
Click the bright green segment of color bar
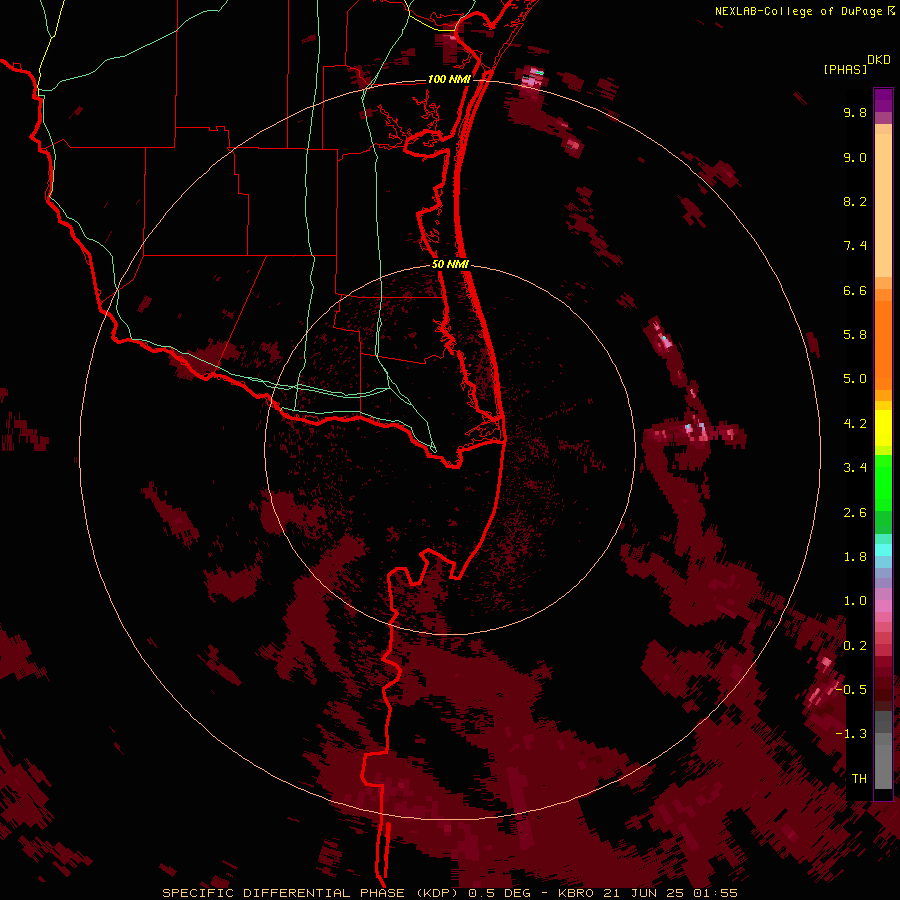tap(883, 482)
